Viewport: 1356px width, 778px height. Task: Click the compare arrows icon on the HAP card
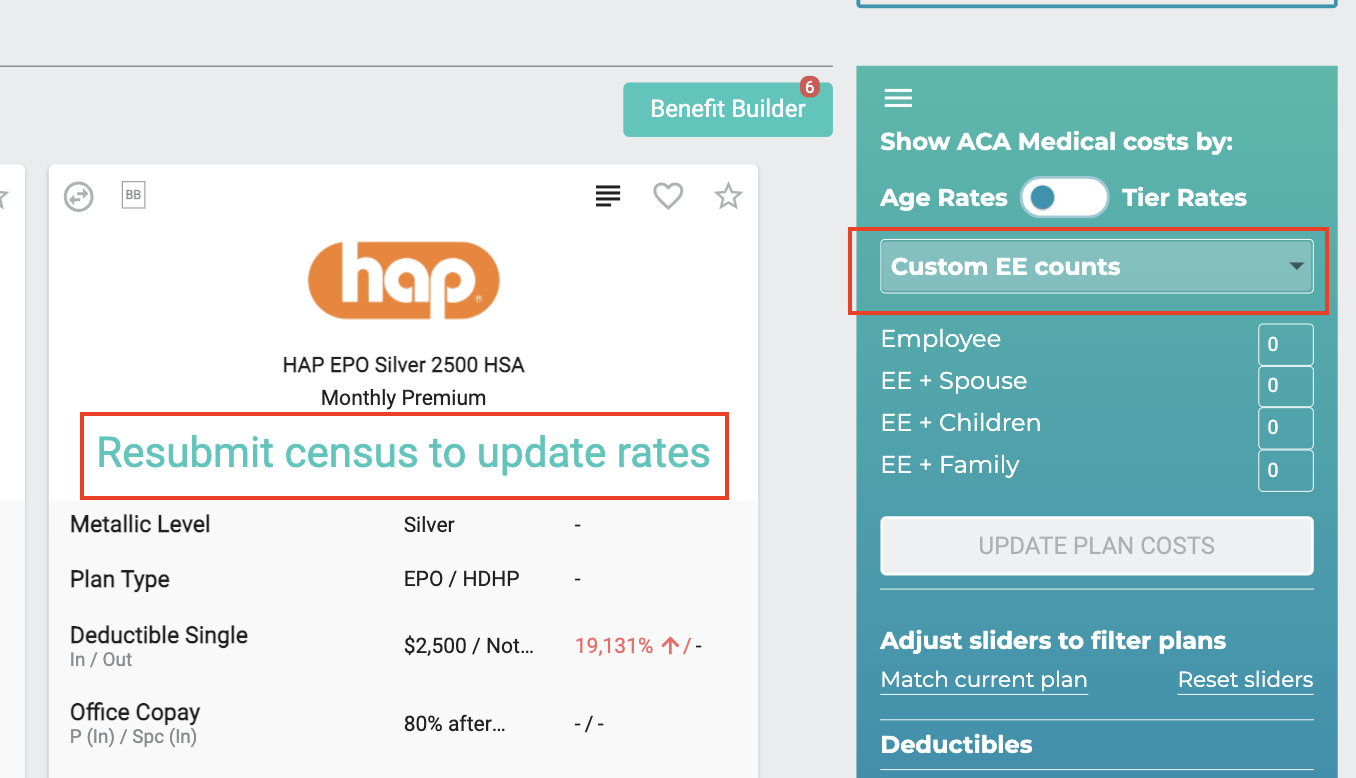tap(79, 196)
